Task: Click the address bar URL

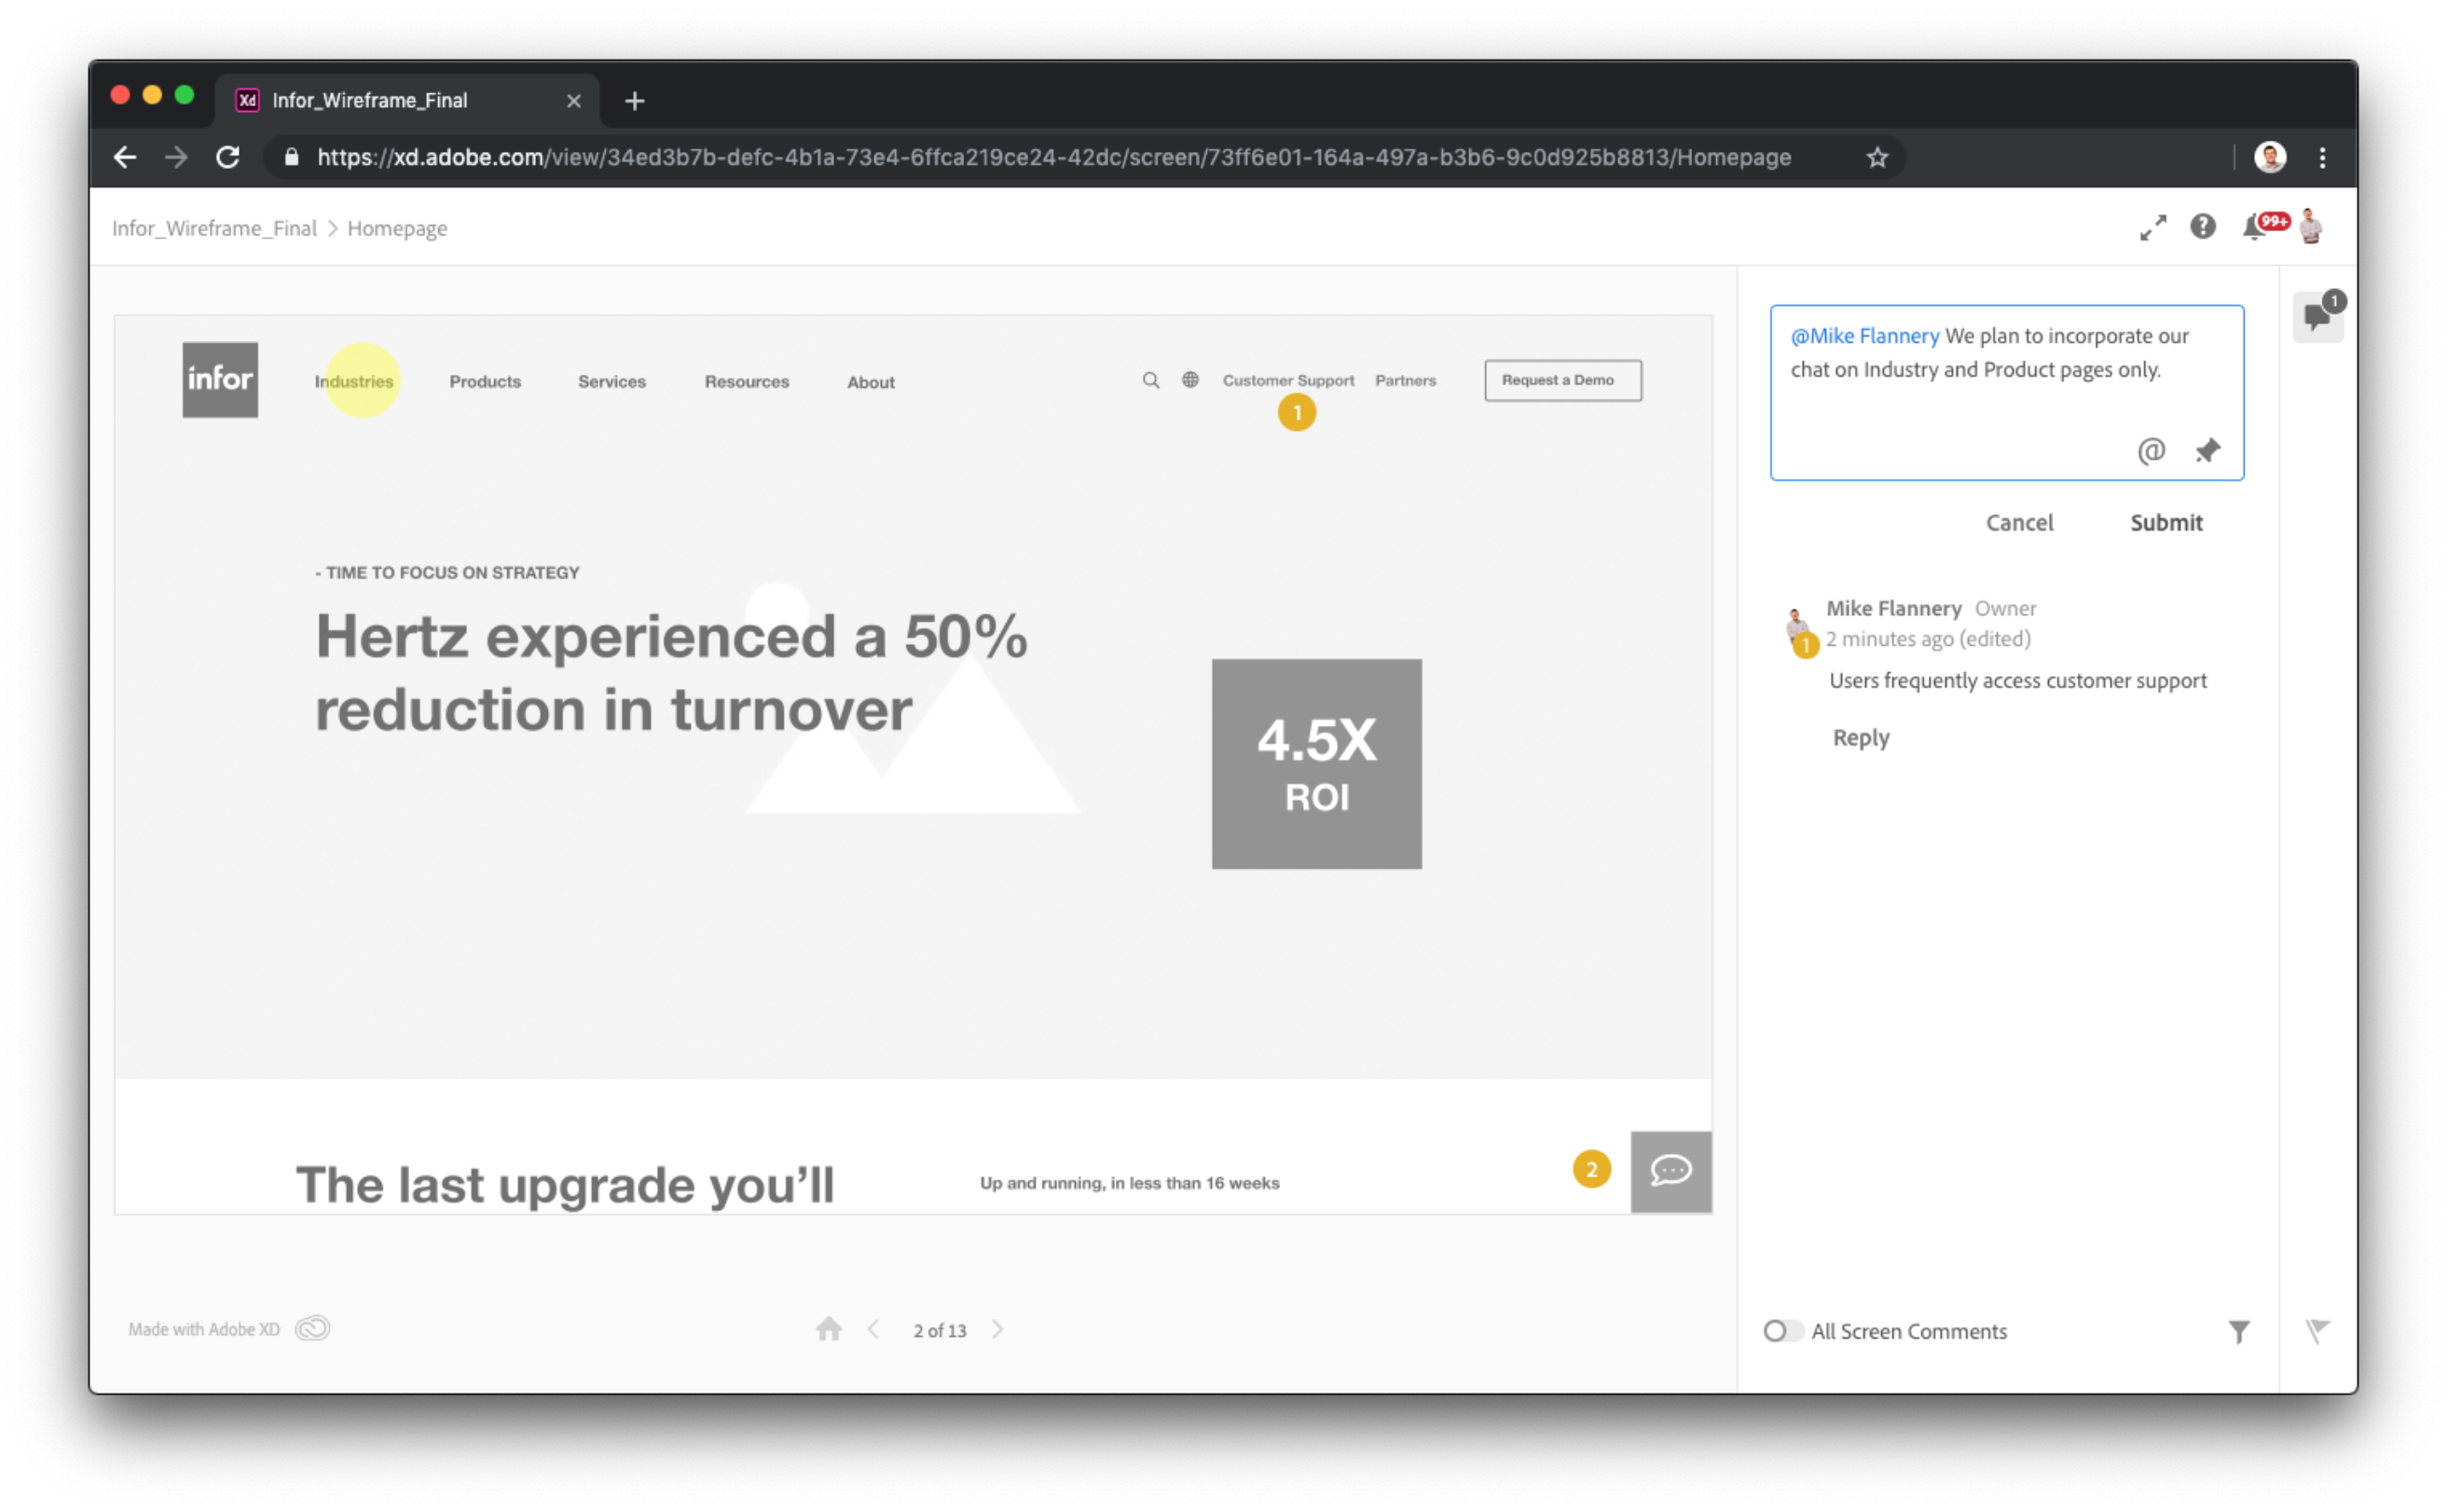Action: coord(1053,157)
